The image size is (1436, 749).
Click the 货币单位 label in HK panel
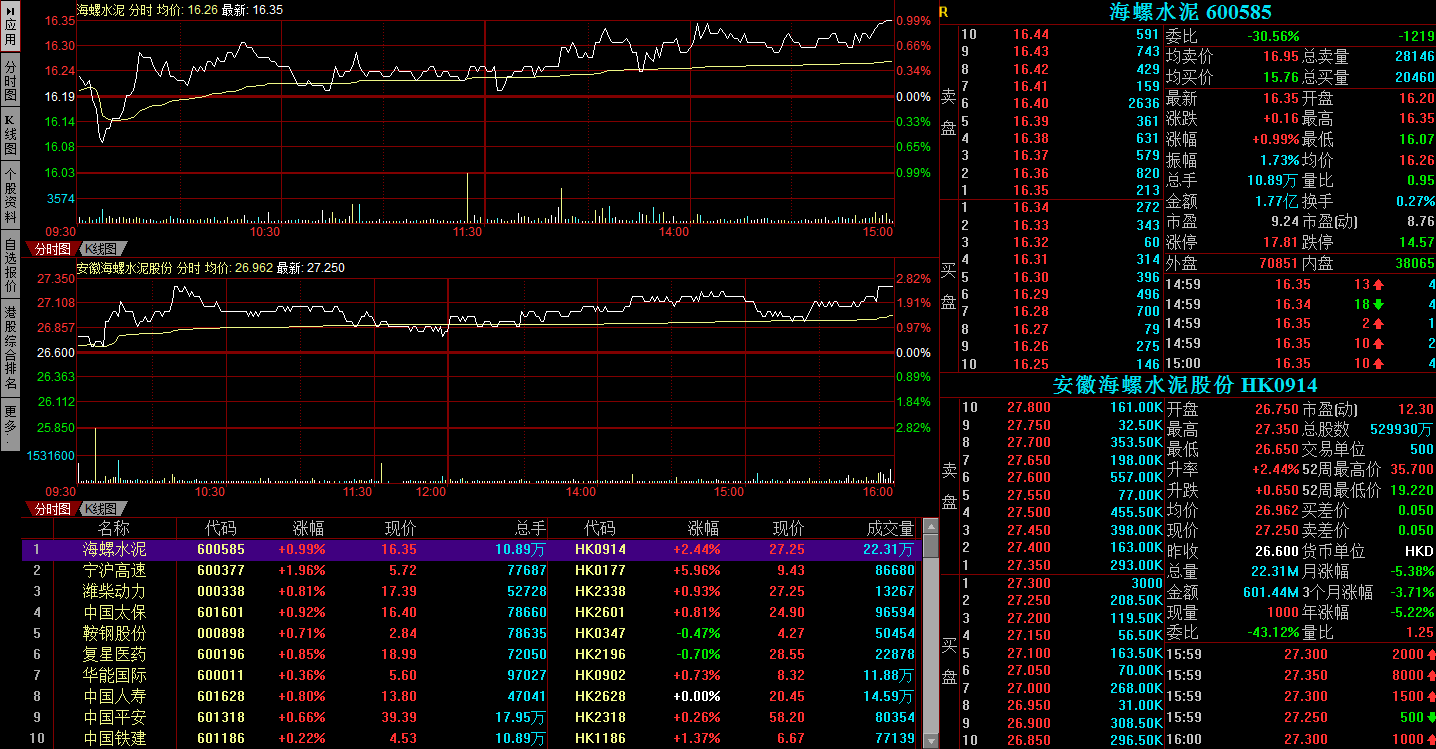click(x=1334, y=551)
